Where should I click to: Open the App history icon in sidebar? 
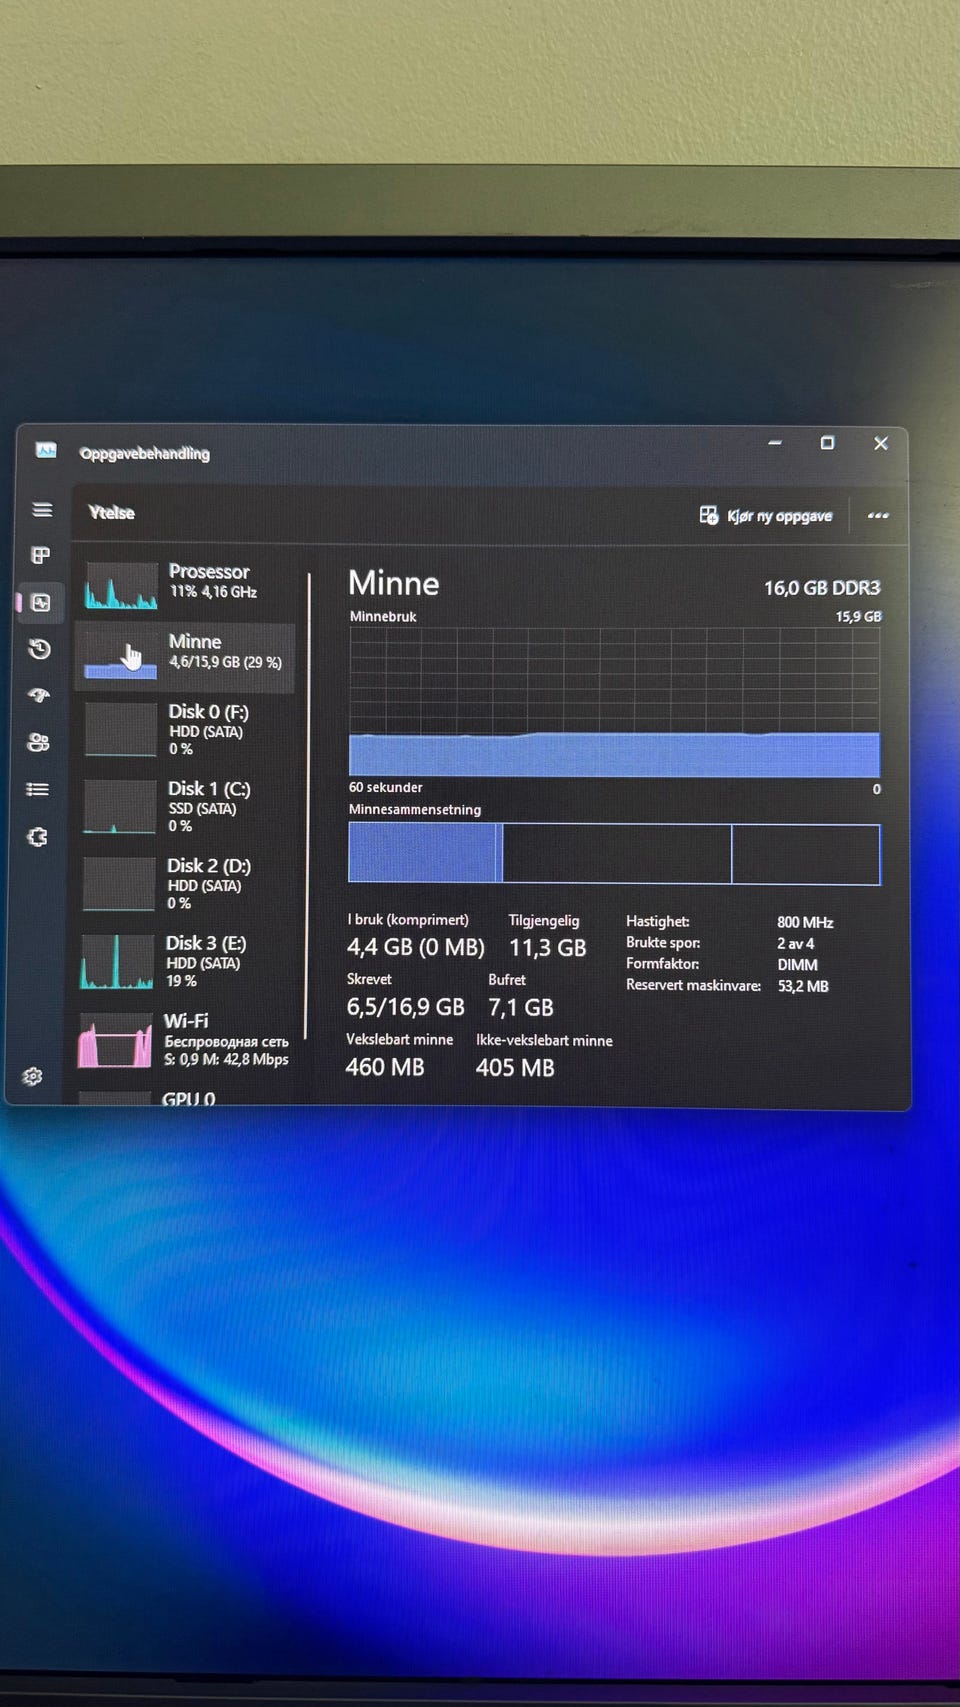pos(40,649)
